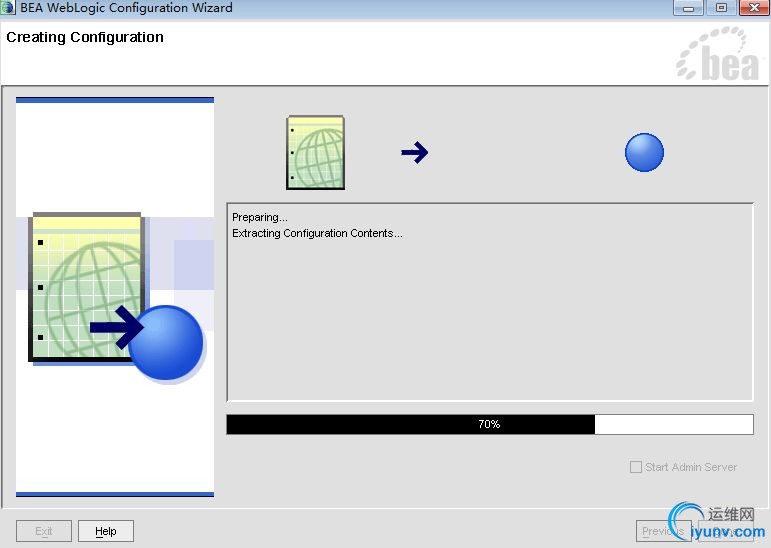
Task: Click the Help button
Action: point(106,531)
